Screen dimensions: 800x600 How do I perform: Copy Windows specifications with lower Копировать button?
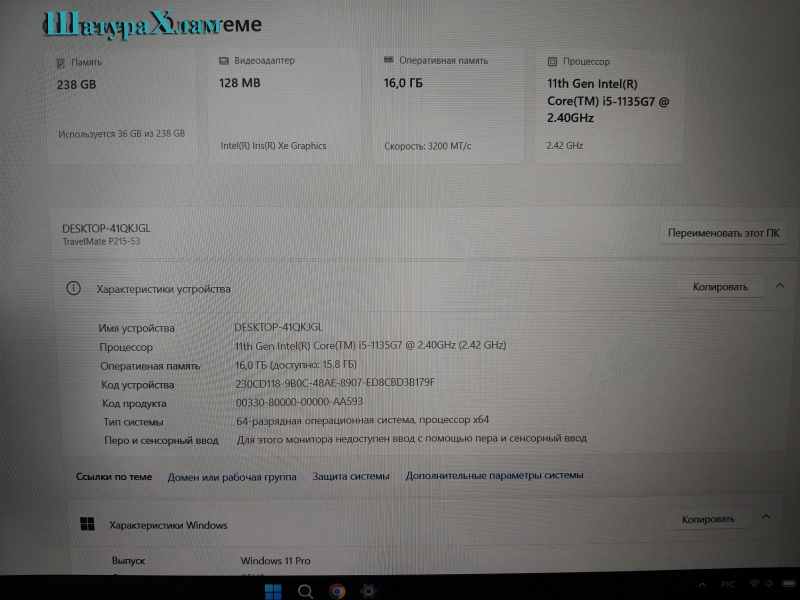(708, 519)
